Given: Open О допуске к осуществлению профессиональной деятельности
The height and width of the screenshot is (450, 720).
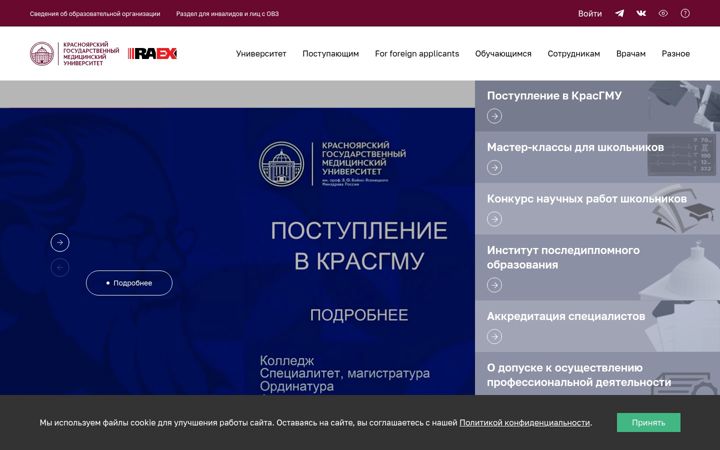Looking at the screenshot, I should [597, 374].
